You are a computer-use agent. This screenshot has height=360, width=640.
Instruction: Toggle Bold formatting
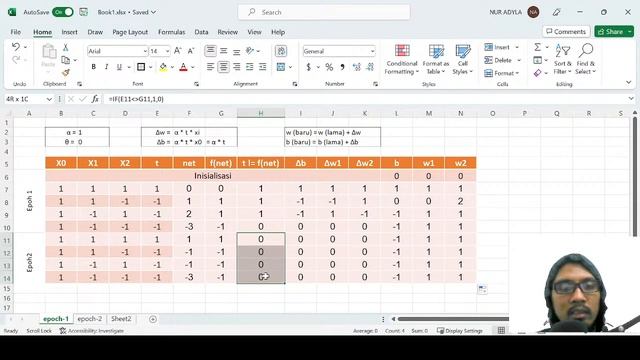pyautogui.click(x=93, y=67)
